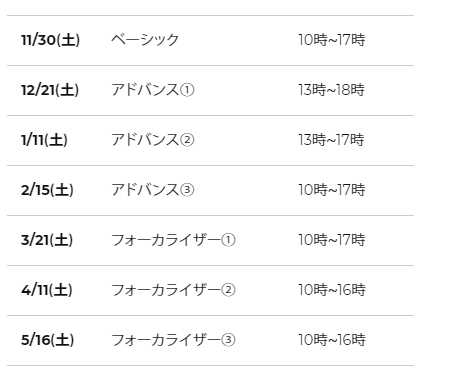Select the アドバンス② course text
Image resolution: width=456 pixels, height=383 pixels.
(153, 140)
